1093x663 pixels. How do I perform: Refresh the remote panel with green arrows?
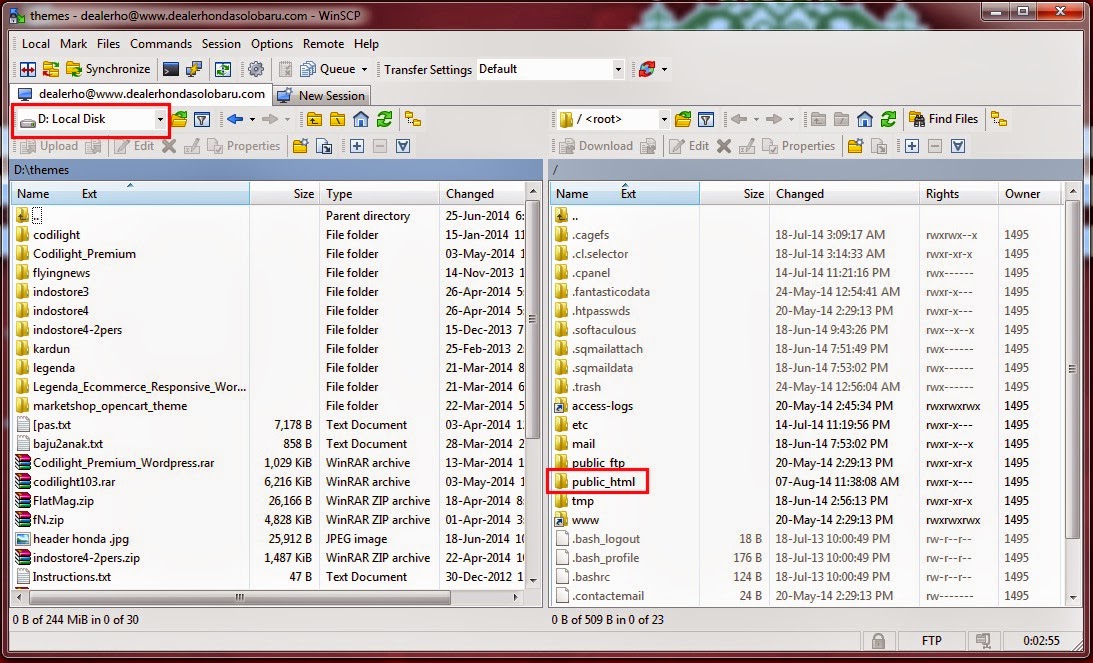click(888, 119)
